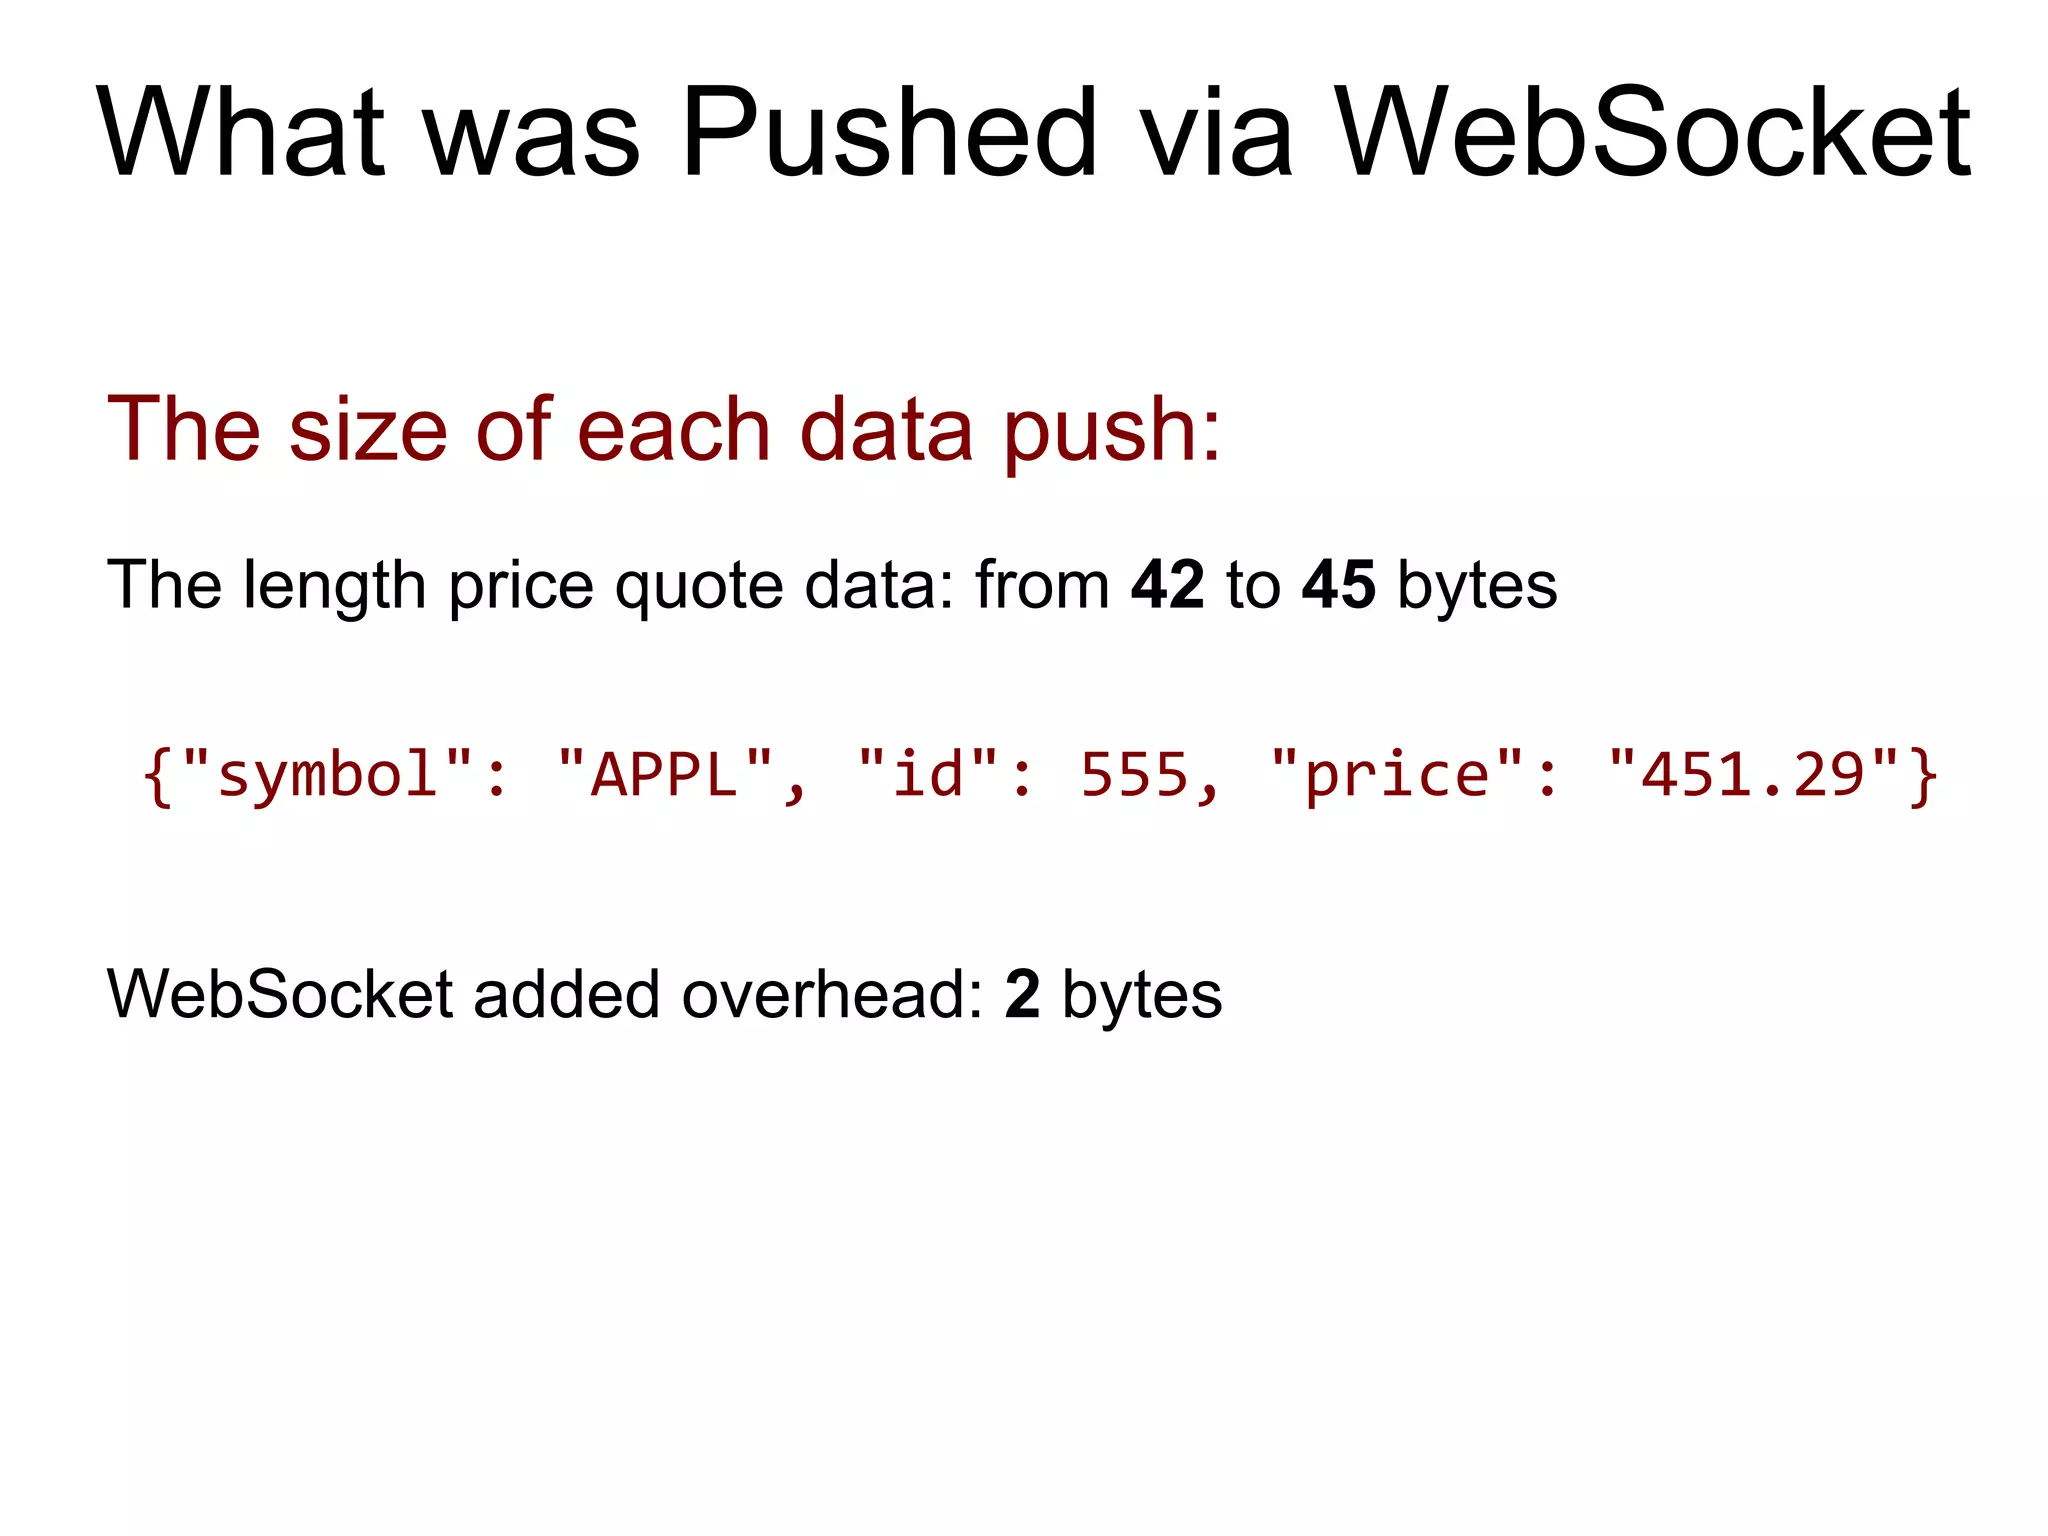Click the closing curly brace of the JSON
Screen dimensions: 2048x1536
[x=1924, y=775]
